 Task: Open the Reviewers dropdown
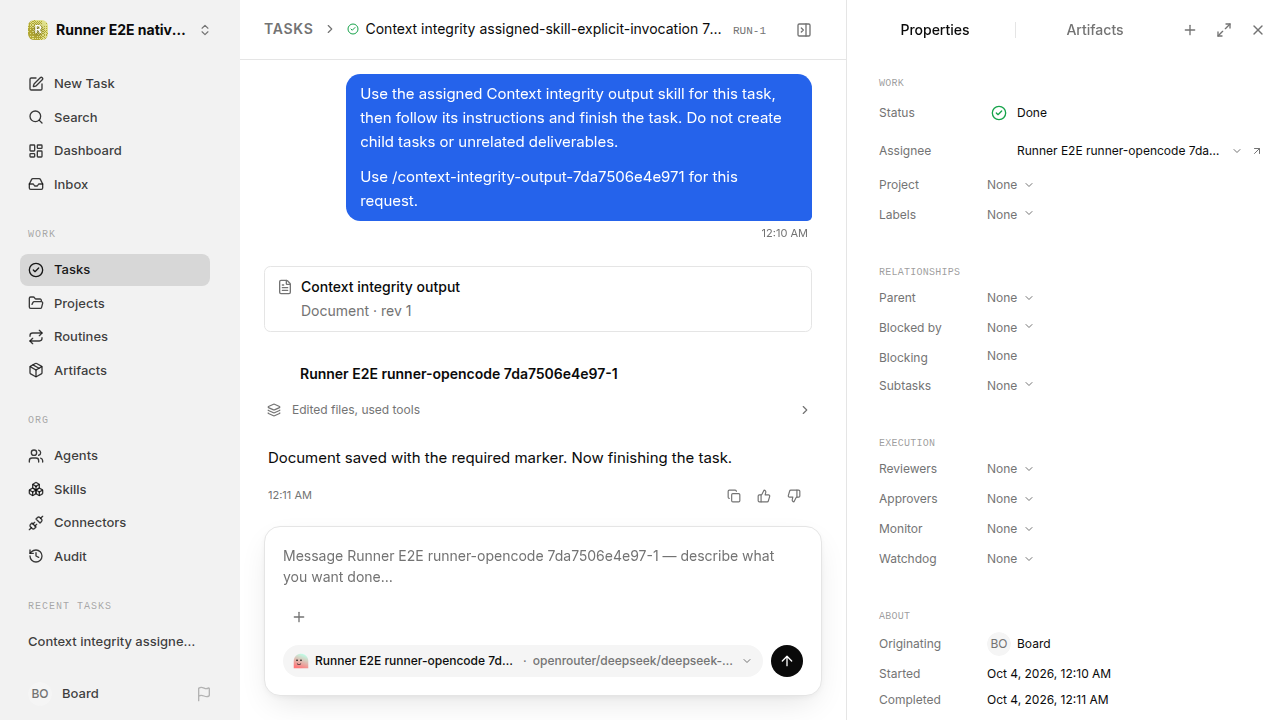tap(1010, 469)
